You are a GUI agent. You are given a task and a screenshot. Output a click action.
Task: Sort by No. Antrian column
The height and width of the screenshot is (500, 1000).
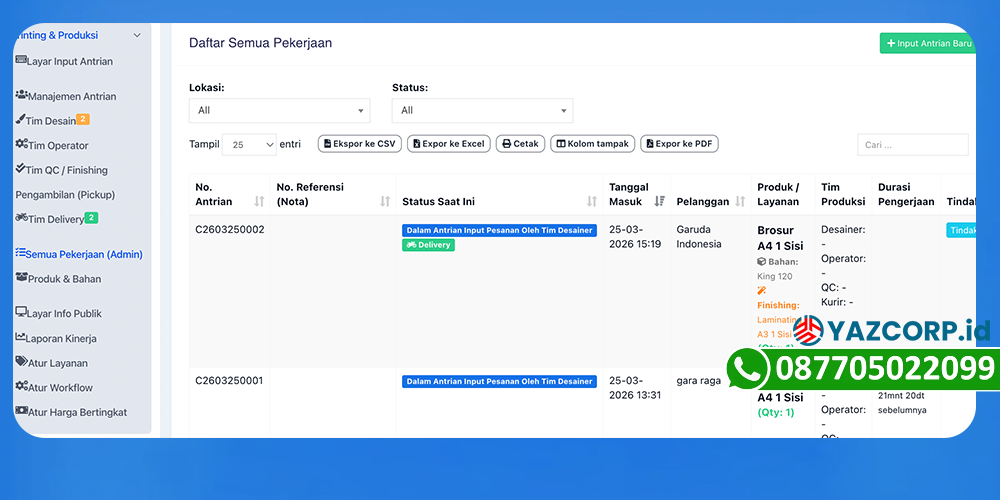click(x=230, y=195)
